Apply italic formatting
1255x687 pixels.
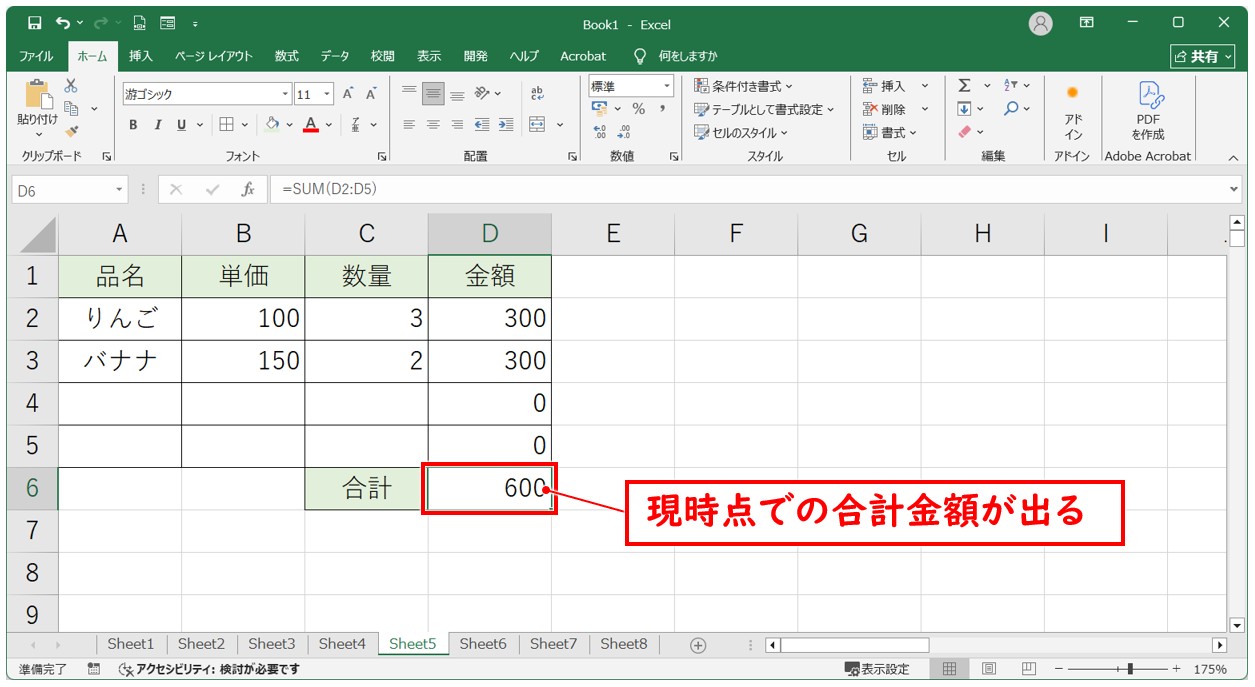157,125
